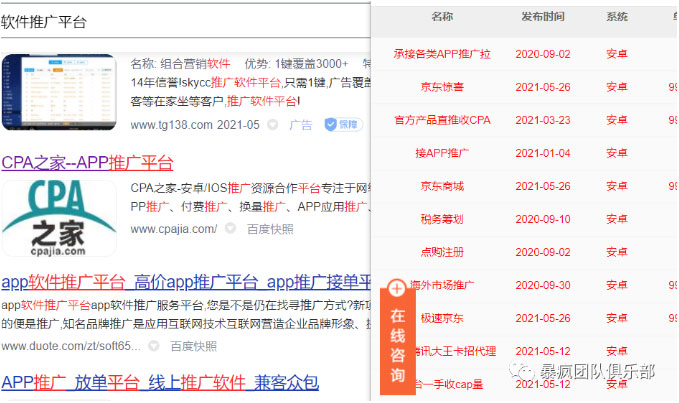The height and width of the screenshot is (403, 679).
Task: Click date 2020-09-10 in 税务筹划 row
Action: pyautogui.click(x=543, y=219)
